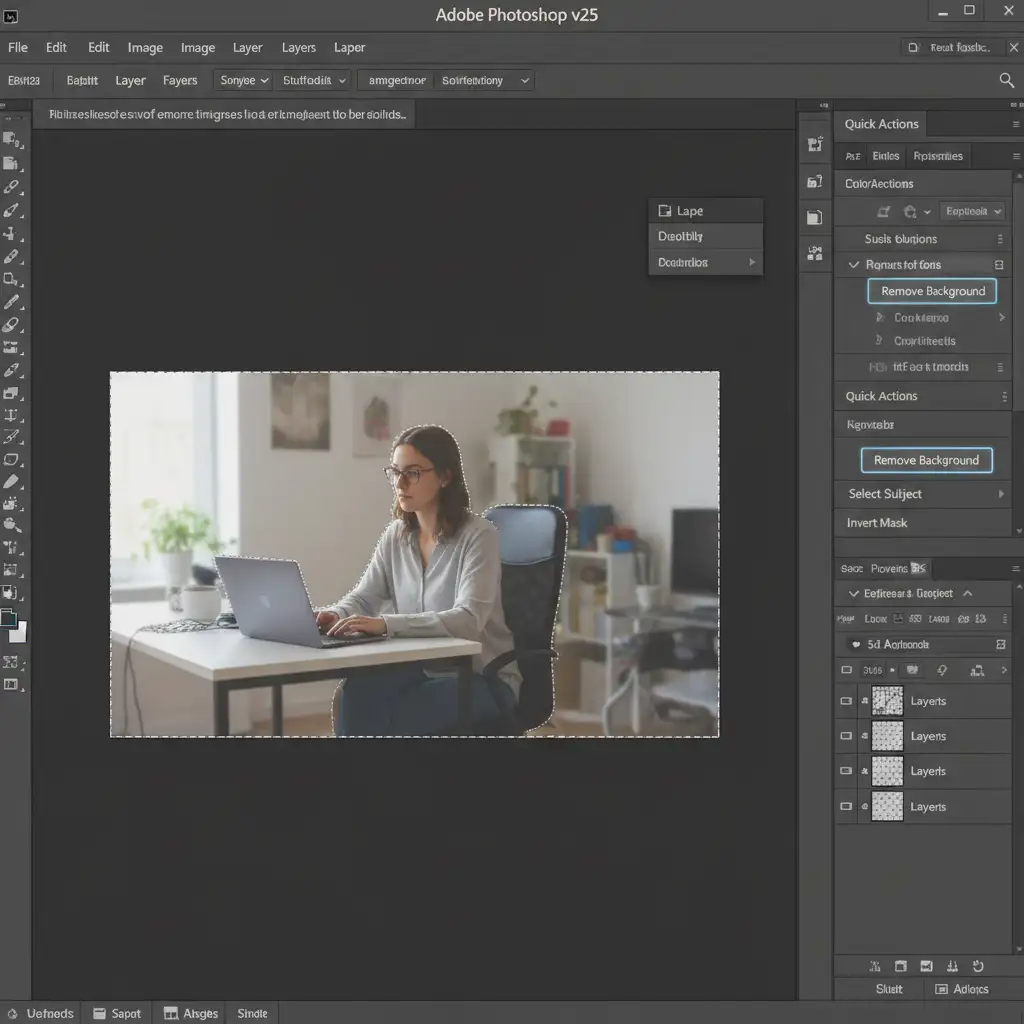The image size is (1024, 1024).
Task: Expand the Select Subject submenu arrow
Action: (1001, 494)
